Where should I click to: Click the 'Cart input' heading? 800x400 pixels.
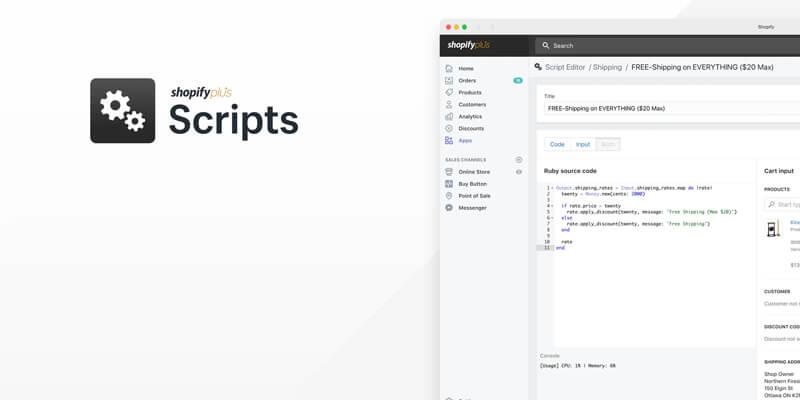779,171
